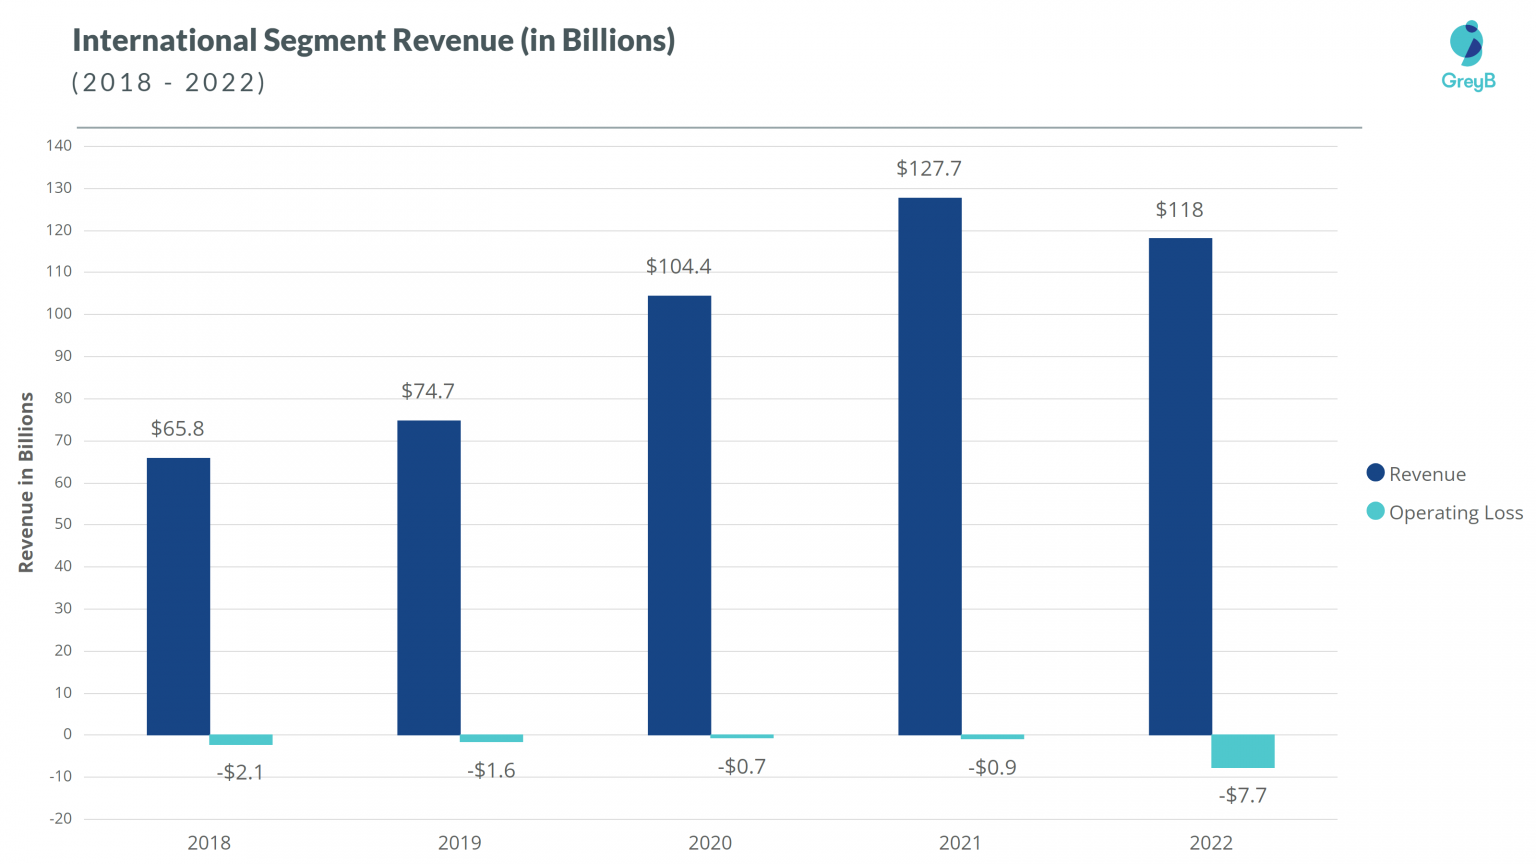Screen dimensions: 1536x864
Task: Click the GreyB logo icon
Action: pos(1468,45)
